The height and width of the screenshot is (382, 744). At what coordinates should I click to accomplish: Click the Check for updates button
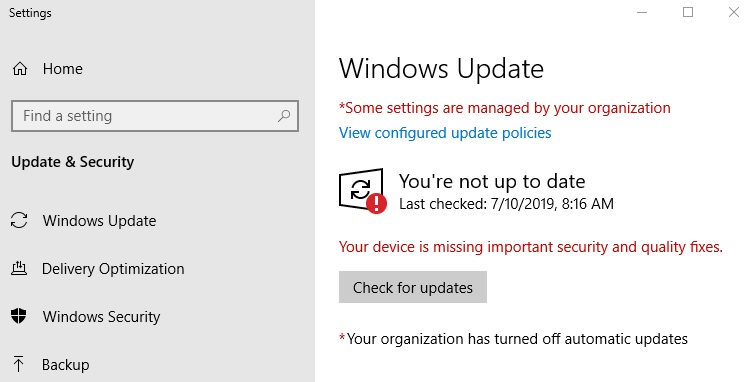pyautogui.click(x=413, y=287)
